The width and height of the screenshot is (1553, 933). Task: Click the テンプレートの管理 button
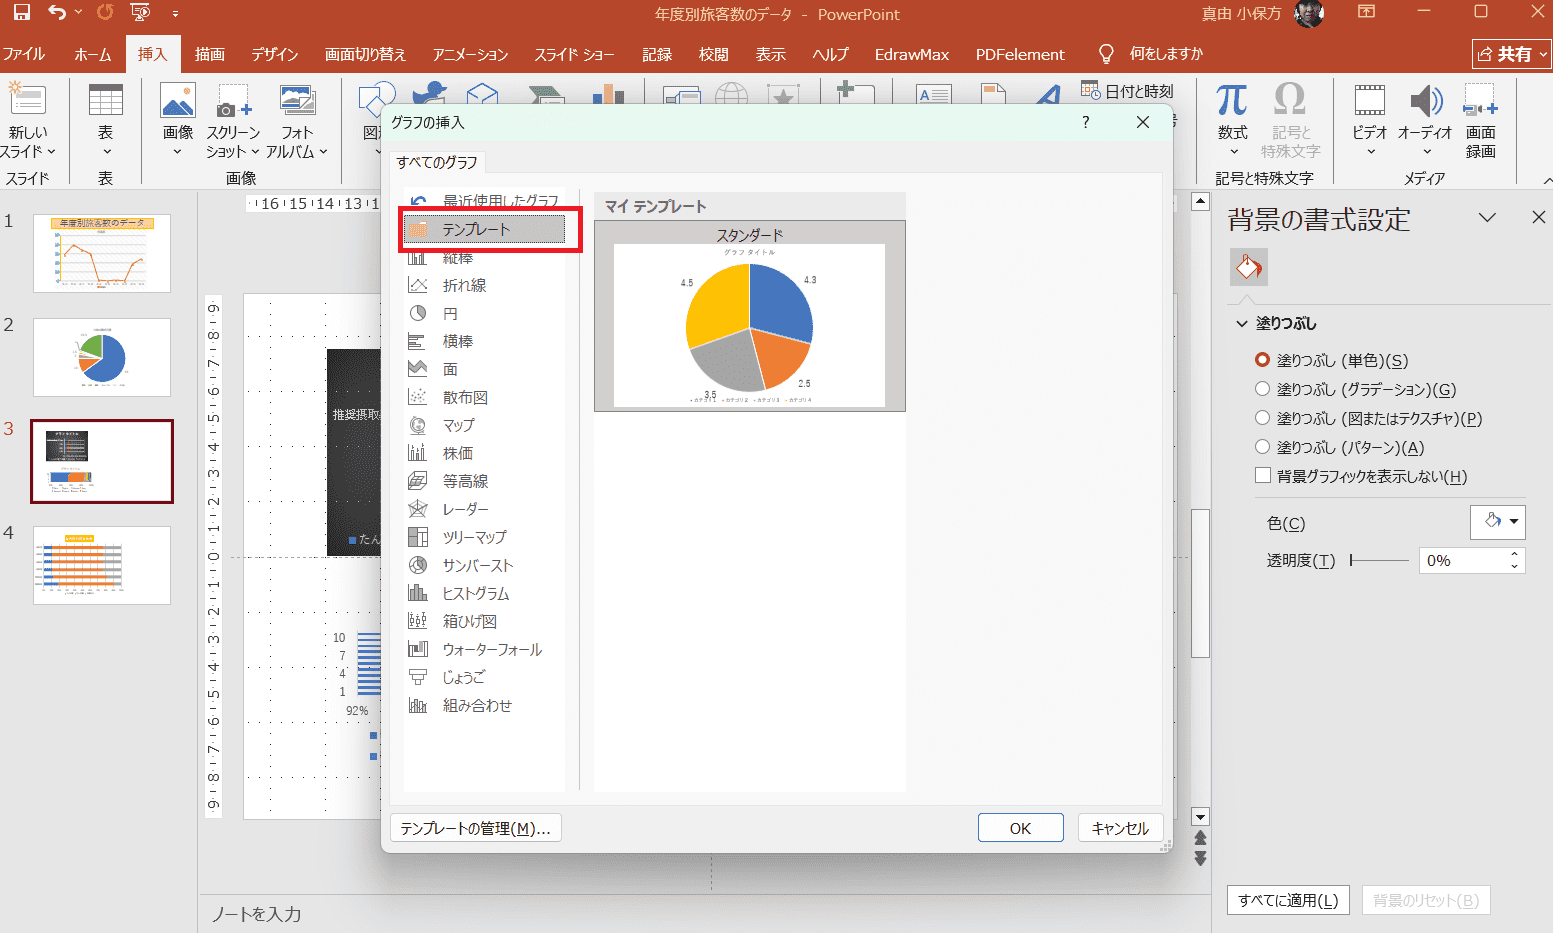click(x=475, y=828)
